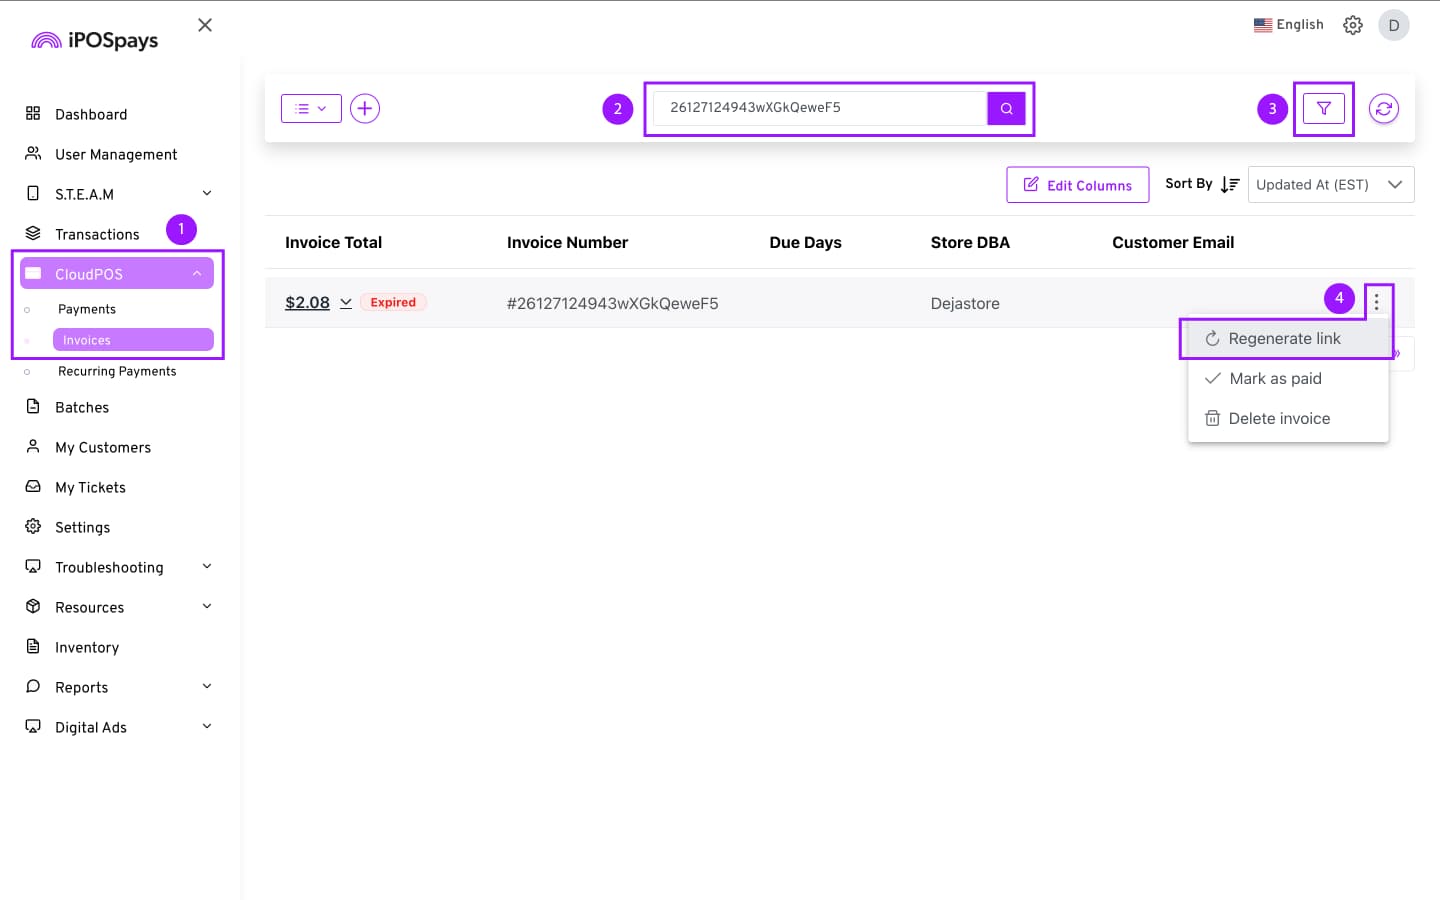Open settings gear icon in header
Screen dimensions: 1440x900
[1352, 25]
